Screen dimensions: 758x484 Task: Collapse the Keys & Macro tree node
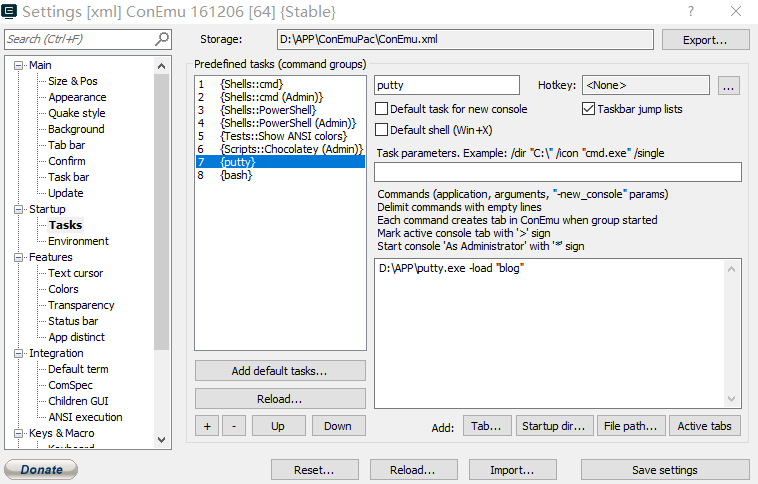click(18, 433)
